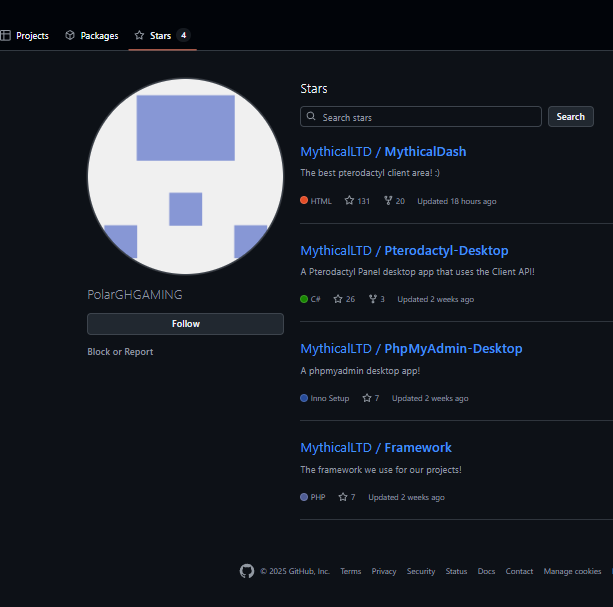This screenshot has height=607, width=613.
Task: Open stargazers of PhpMyAdmin-Desktop (7 stars)
Action: pyautogui.click(x=371, y=398)
